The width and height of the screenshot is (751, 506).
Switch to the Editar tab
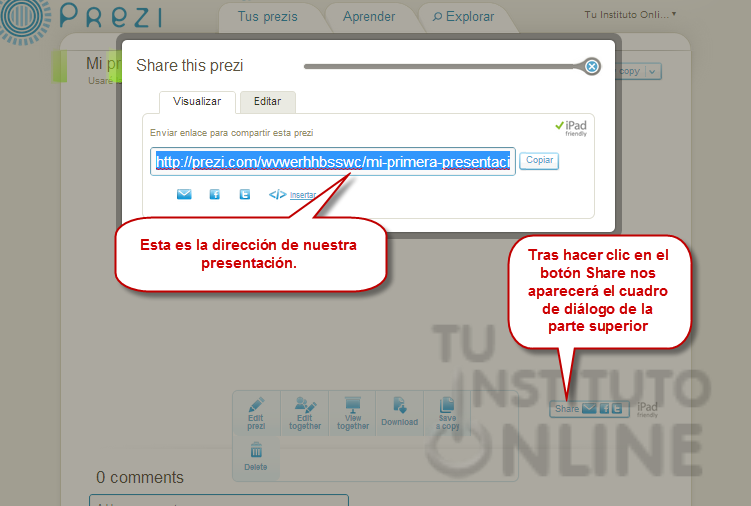pyautogui.click(x=267, y=102)
